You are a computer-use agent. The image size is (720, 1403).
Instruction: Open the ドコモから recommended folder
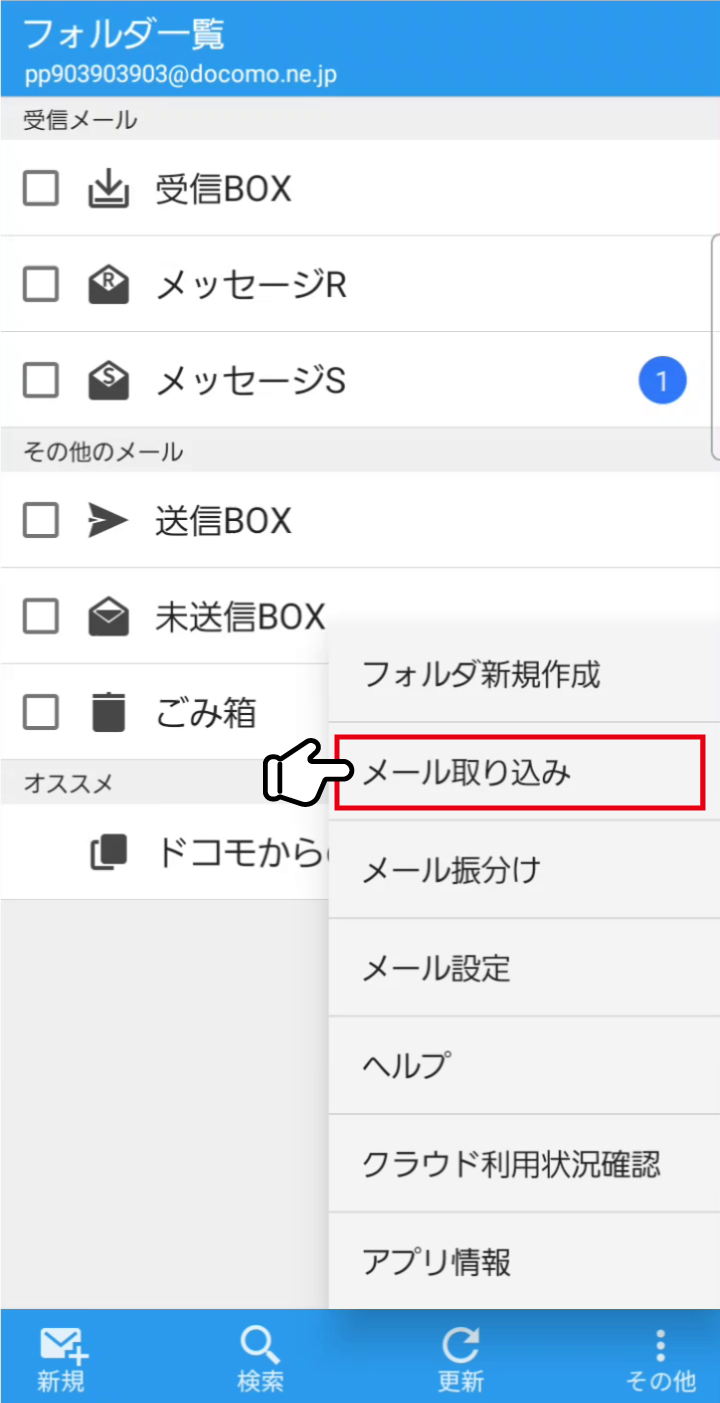165,852
